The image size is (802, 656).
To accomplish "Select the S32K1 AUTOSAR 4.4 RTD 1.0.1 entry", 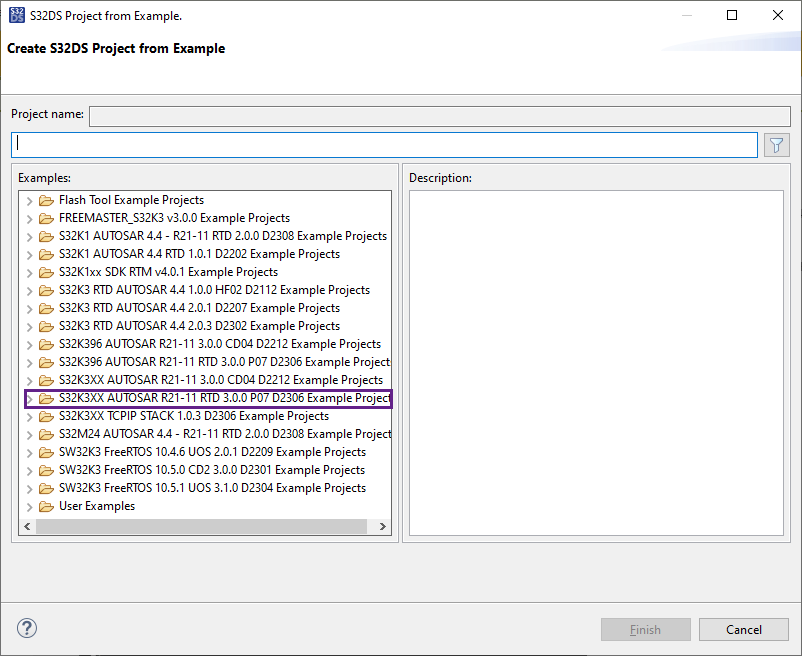I will click(x=180, y=254).
